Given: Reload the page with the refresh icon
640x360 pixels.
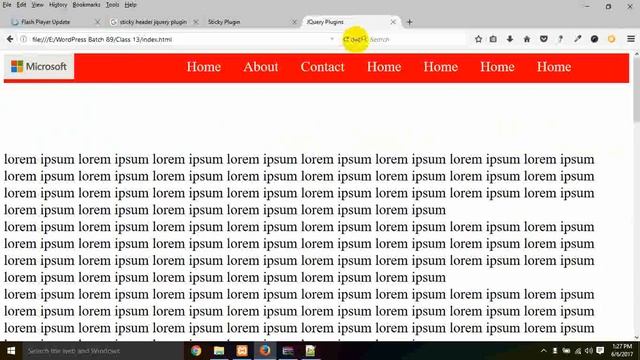Looking at the screenshot, I should (346, 40).
